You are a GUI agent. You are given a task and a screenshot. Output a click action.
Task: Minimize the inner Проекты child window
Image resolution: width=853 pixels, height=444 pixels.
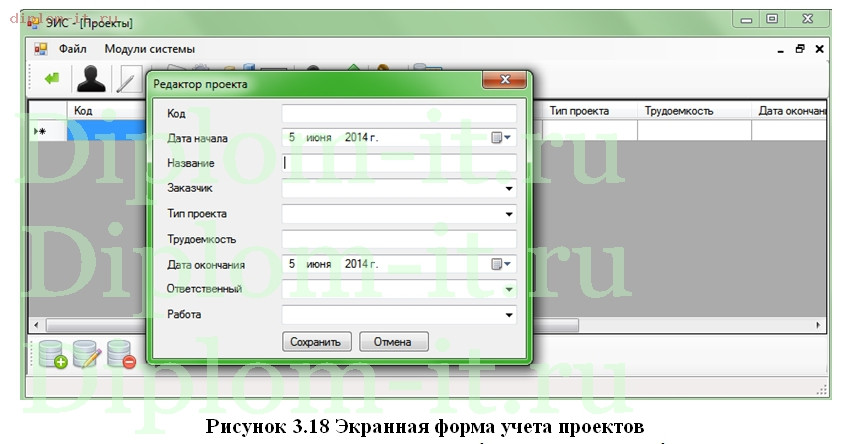(781, 50)
